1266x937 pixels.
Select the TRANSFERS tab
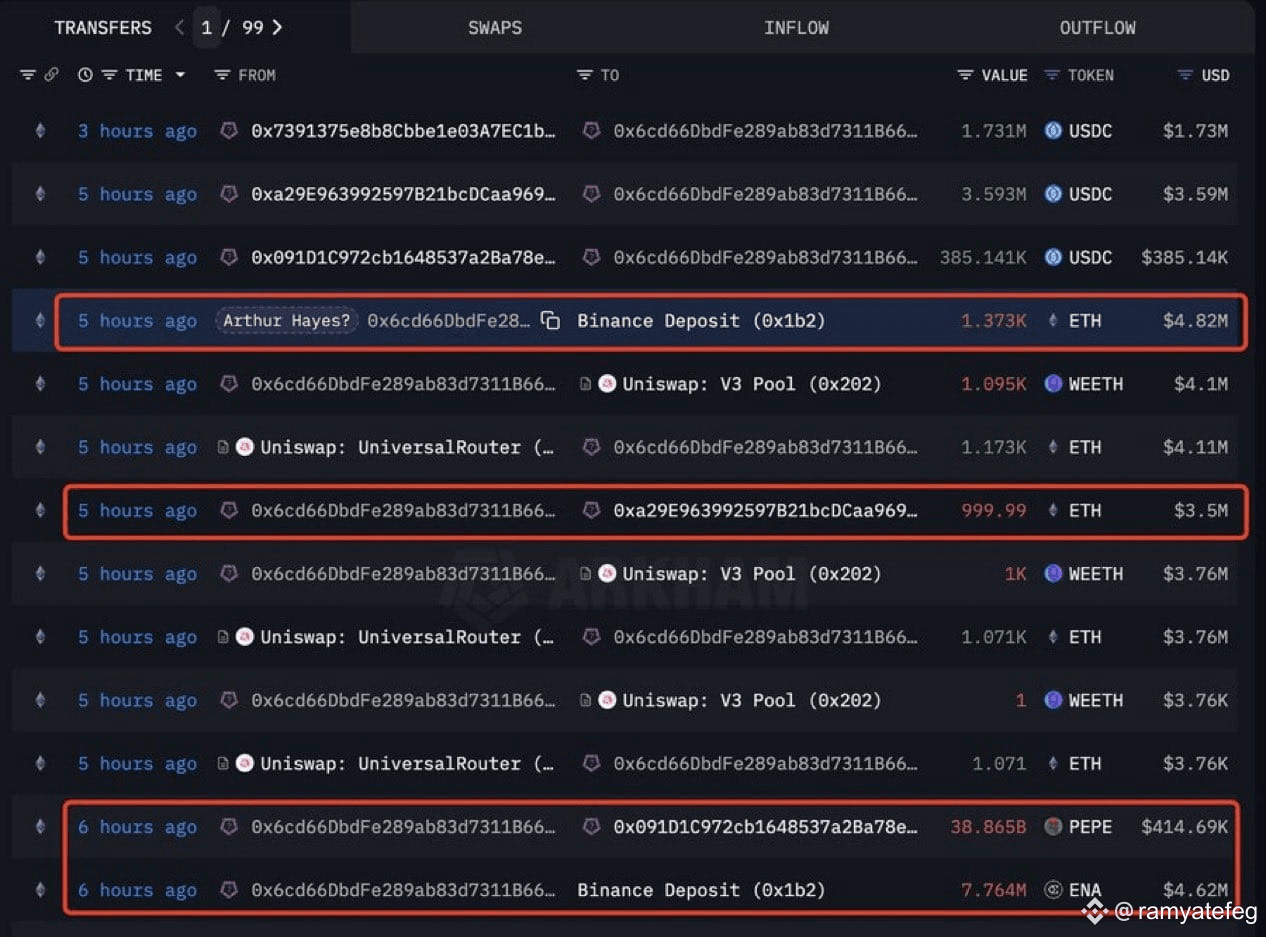click(103, 28)
